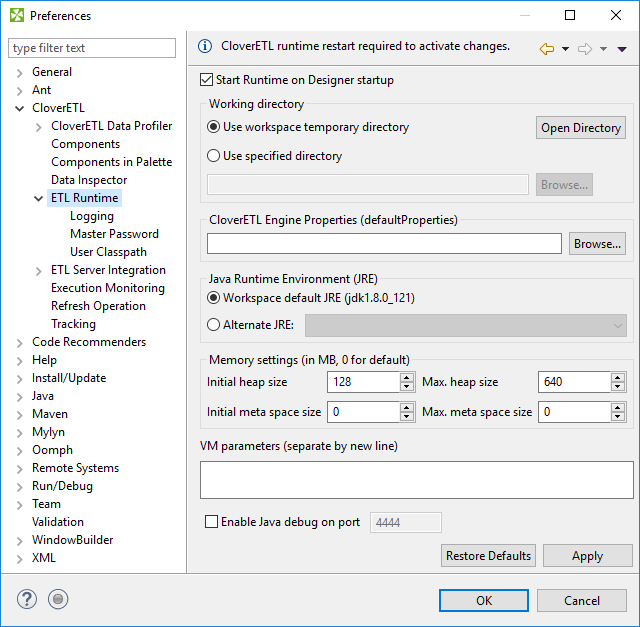Image resolution: width=640 pixels, height=627 pixels.
Task: Click the back navigation arrow icon
Action: tap(547, 49)
